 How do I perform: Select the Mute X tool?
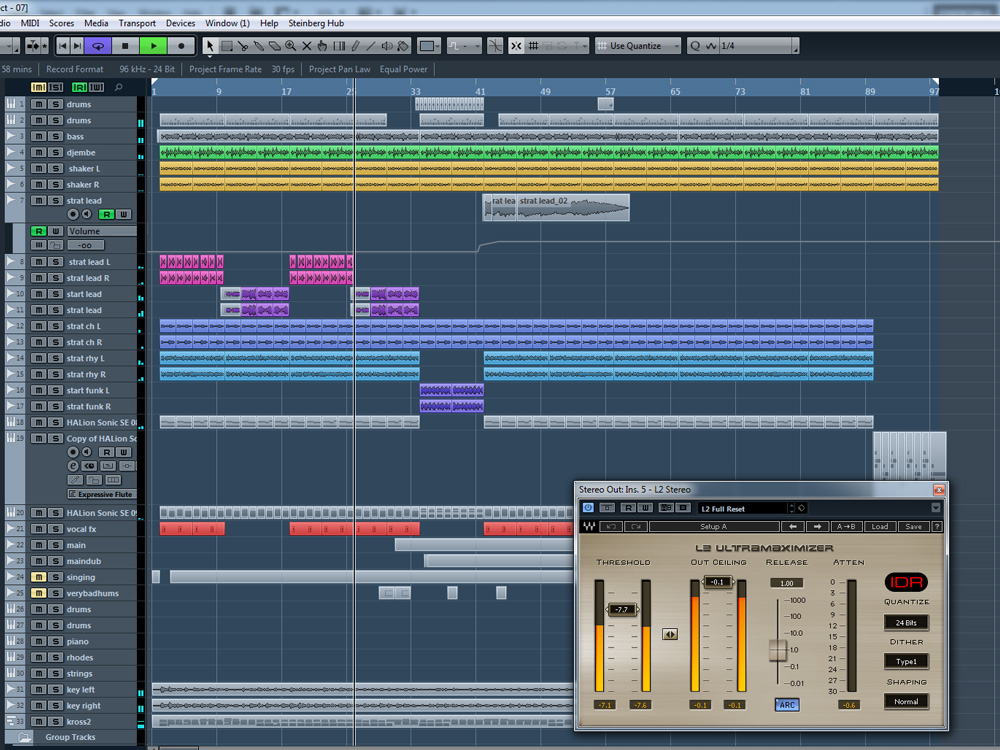pyautogui.click(x=307, y=46)
